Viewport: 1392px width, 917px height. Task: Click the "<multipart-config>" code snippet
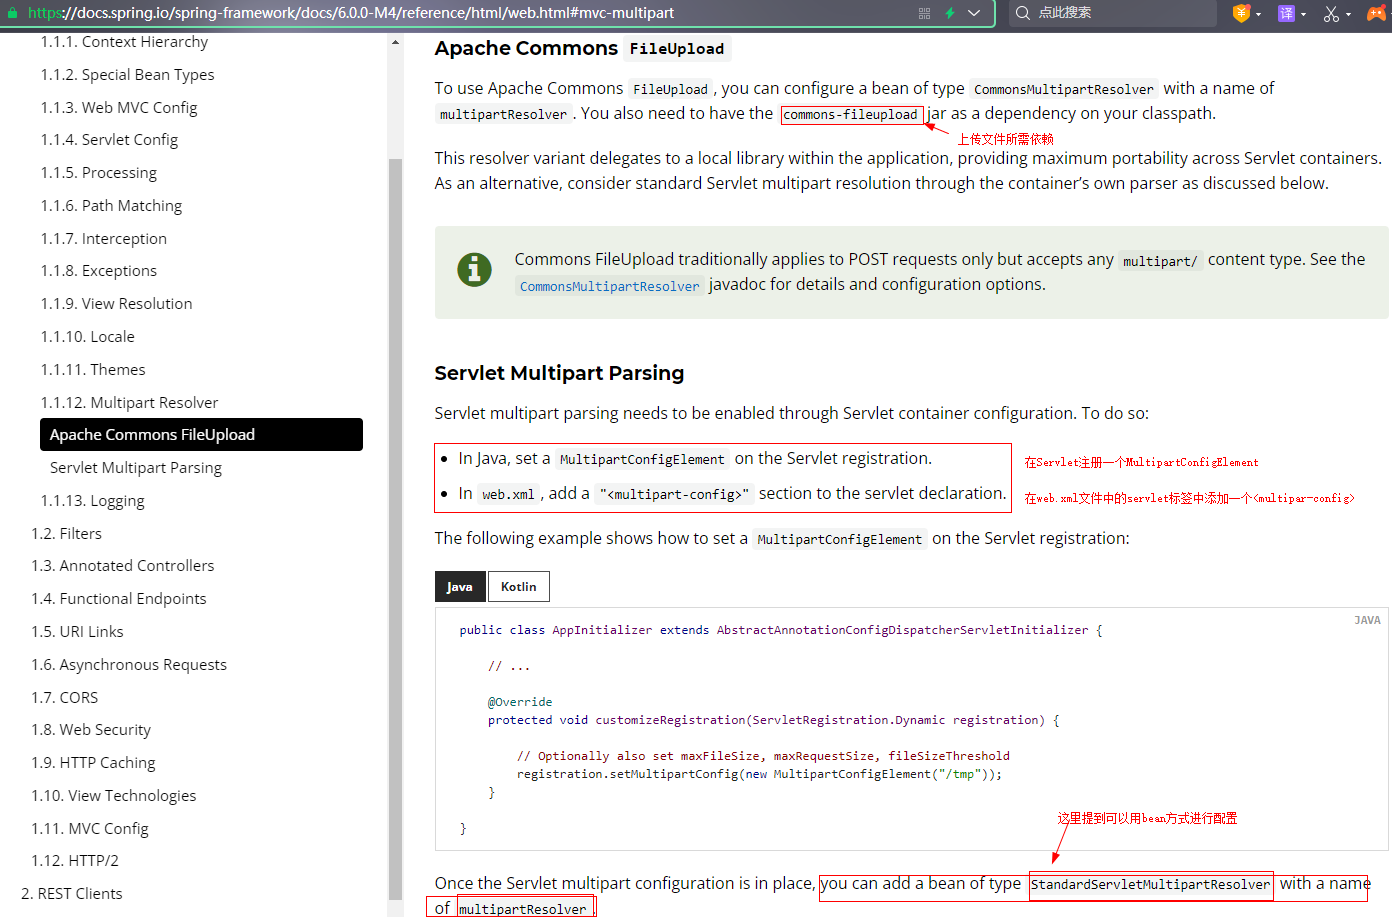[x=674, y=494]
